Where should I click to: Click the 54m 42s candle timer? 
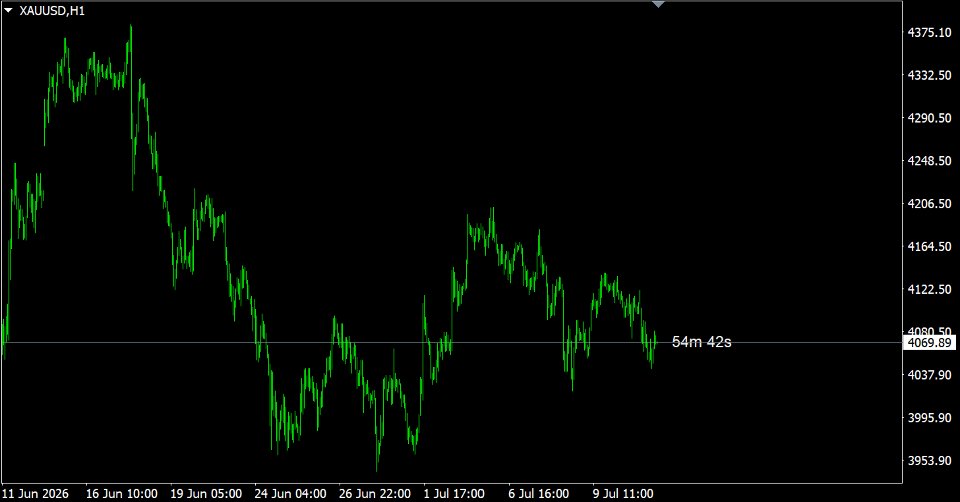[702, 342]
